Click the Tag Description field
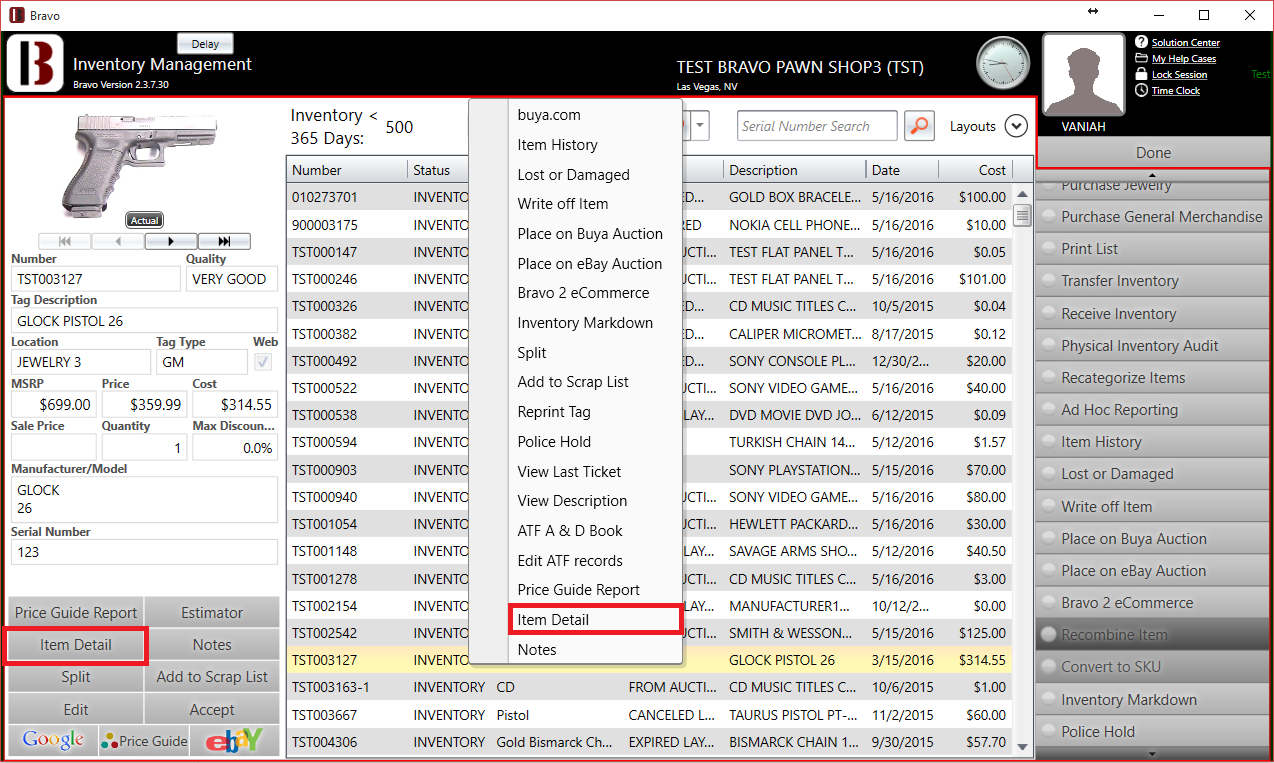 [x=144, y=321]
